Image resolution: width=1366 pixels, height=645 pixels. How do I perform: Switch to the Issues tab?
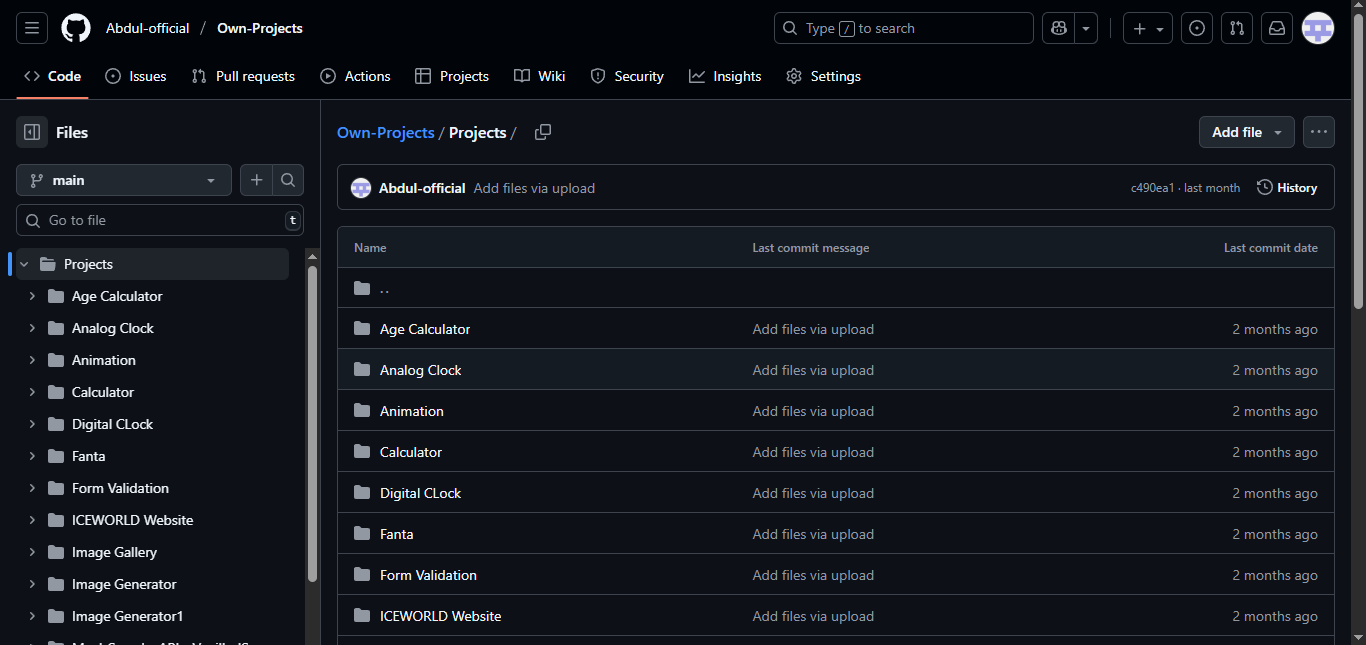136,76
